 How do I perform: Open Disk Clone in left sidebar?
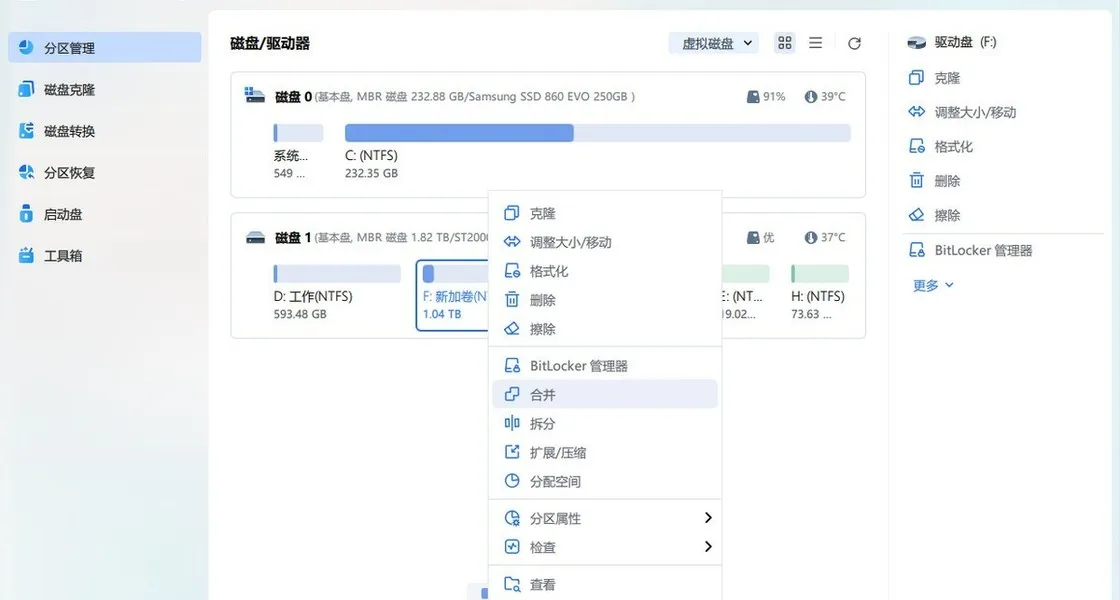tap(69, 90)
